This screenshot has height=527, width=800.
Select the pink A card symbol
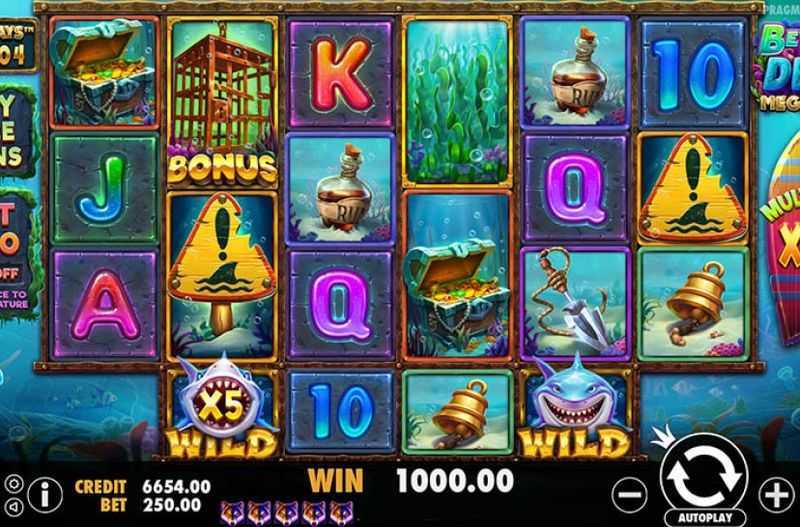point(105,305)
